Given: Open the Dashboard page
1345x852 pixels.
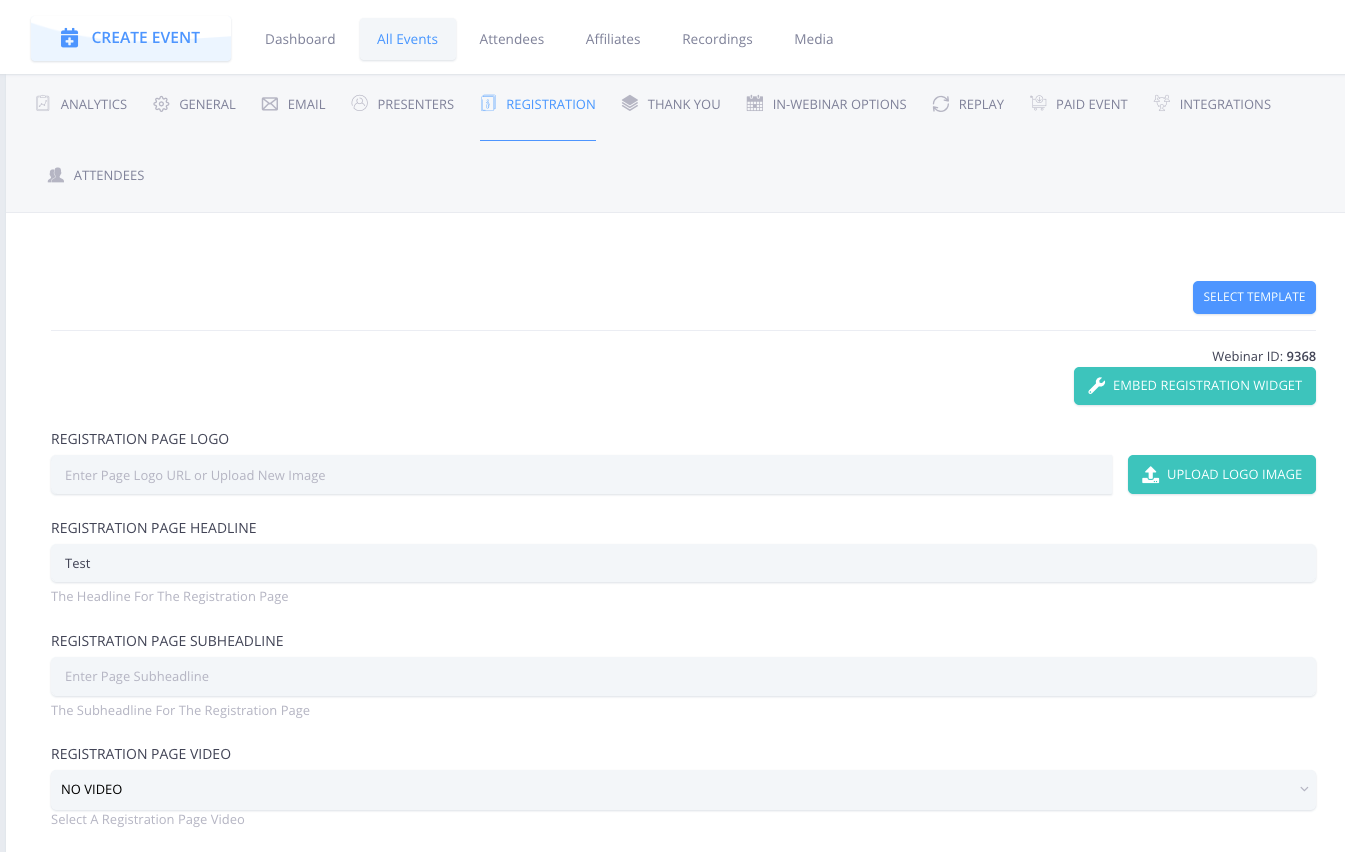Looking at the screenshot, I should point(300,39).
